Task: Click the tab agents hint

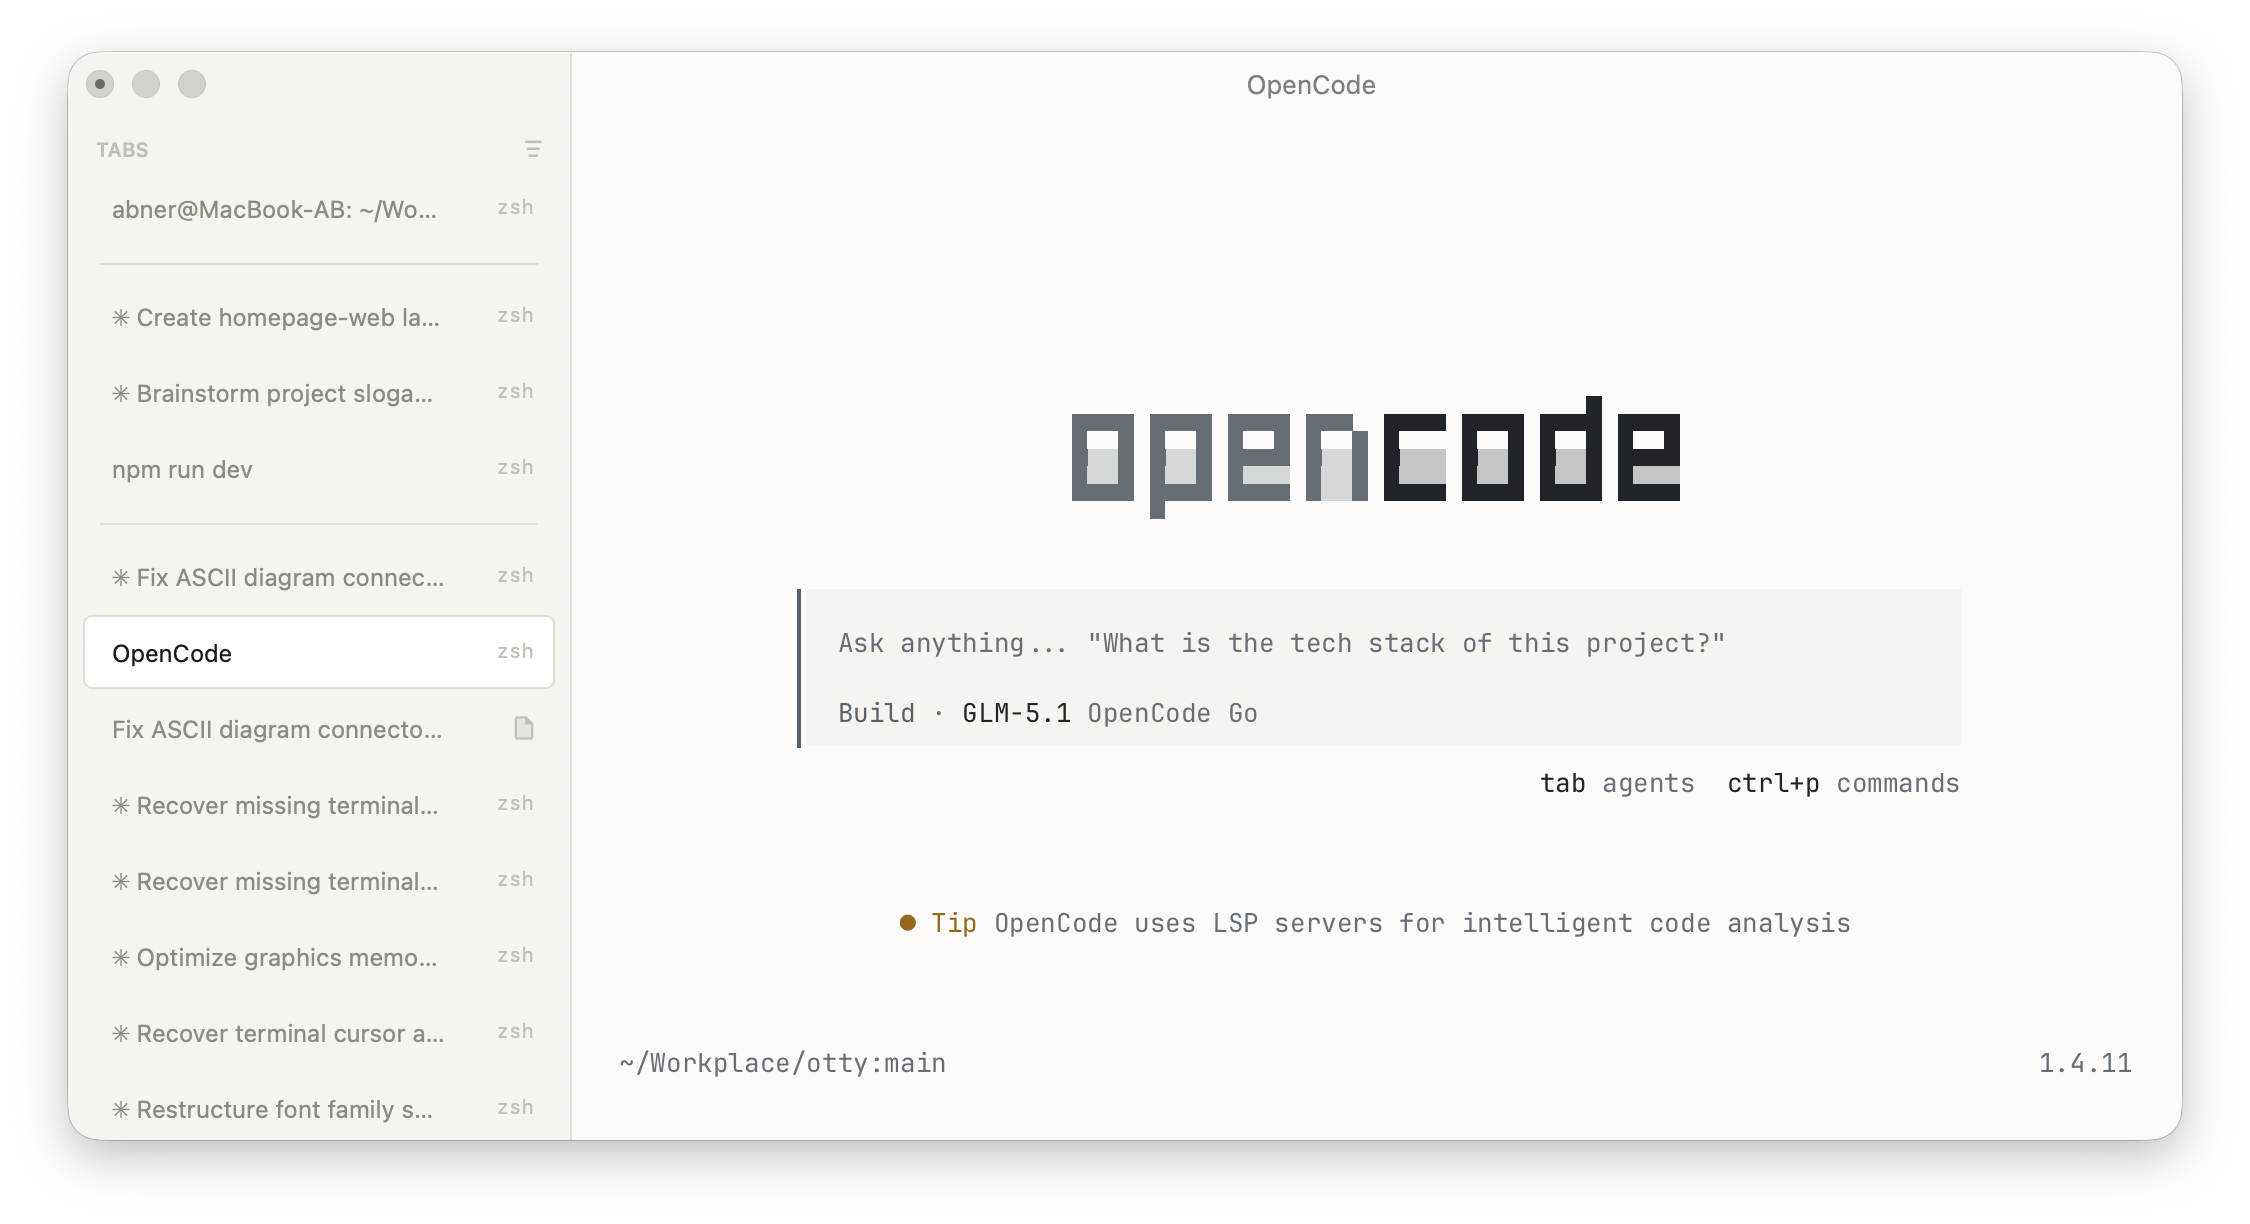Action: 1617,783
